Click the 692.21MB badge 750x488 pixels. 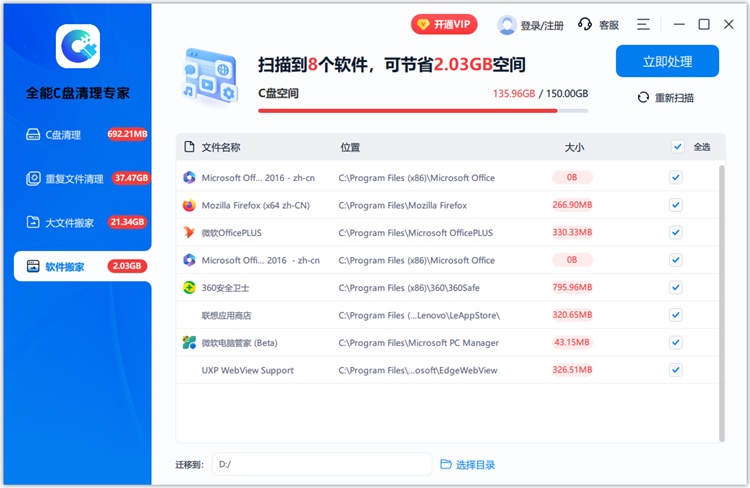[x=127, y=134]
